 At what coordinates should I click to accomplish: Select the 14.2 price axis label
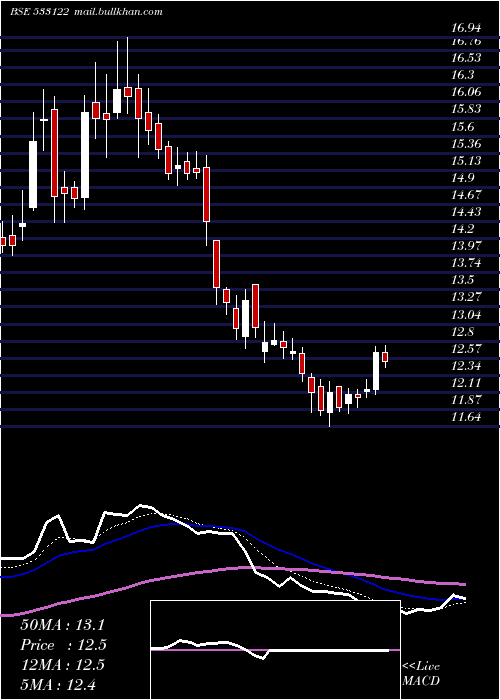coord(462,229)
